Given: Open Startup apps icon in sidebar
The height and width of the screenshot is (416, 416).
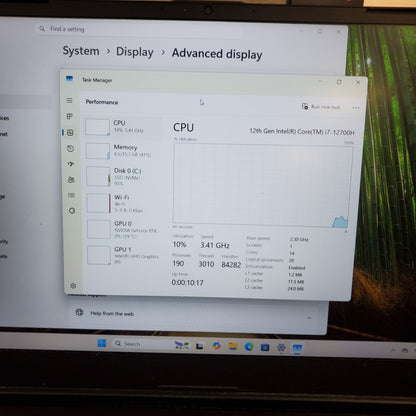Looking at the screenshot, I should click(71, 164).
